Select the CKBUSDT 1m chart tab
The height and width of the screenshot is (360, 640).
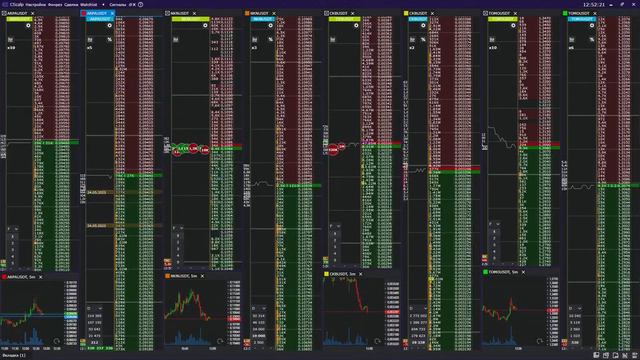tap(342, 274)
